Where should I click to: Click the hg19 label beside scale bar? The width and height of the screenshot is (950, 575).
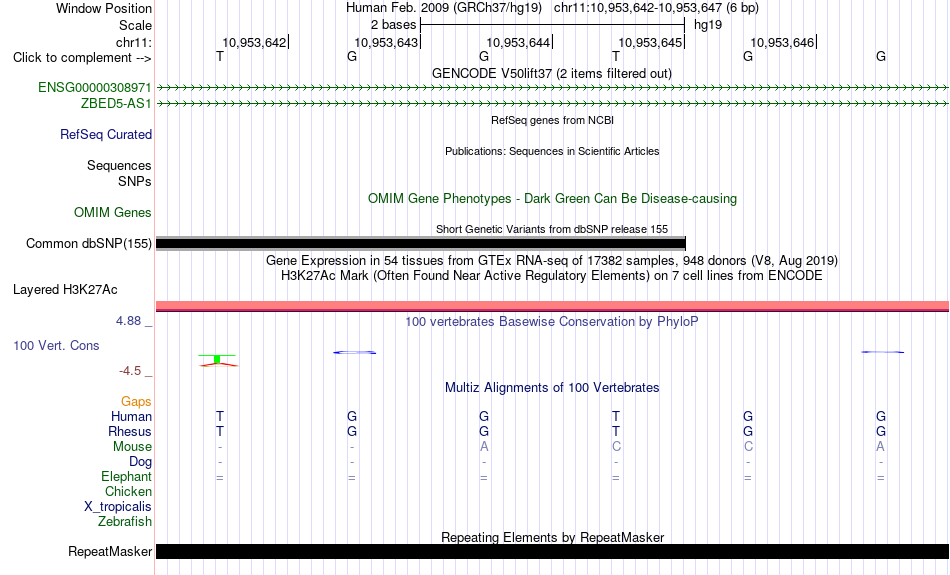coord(708,25)
